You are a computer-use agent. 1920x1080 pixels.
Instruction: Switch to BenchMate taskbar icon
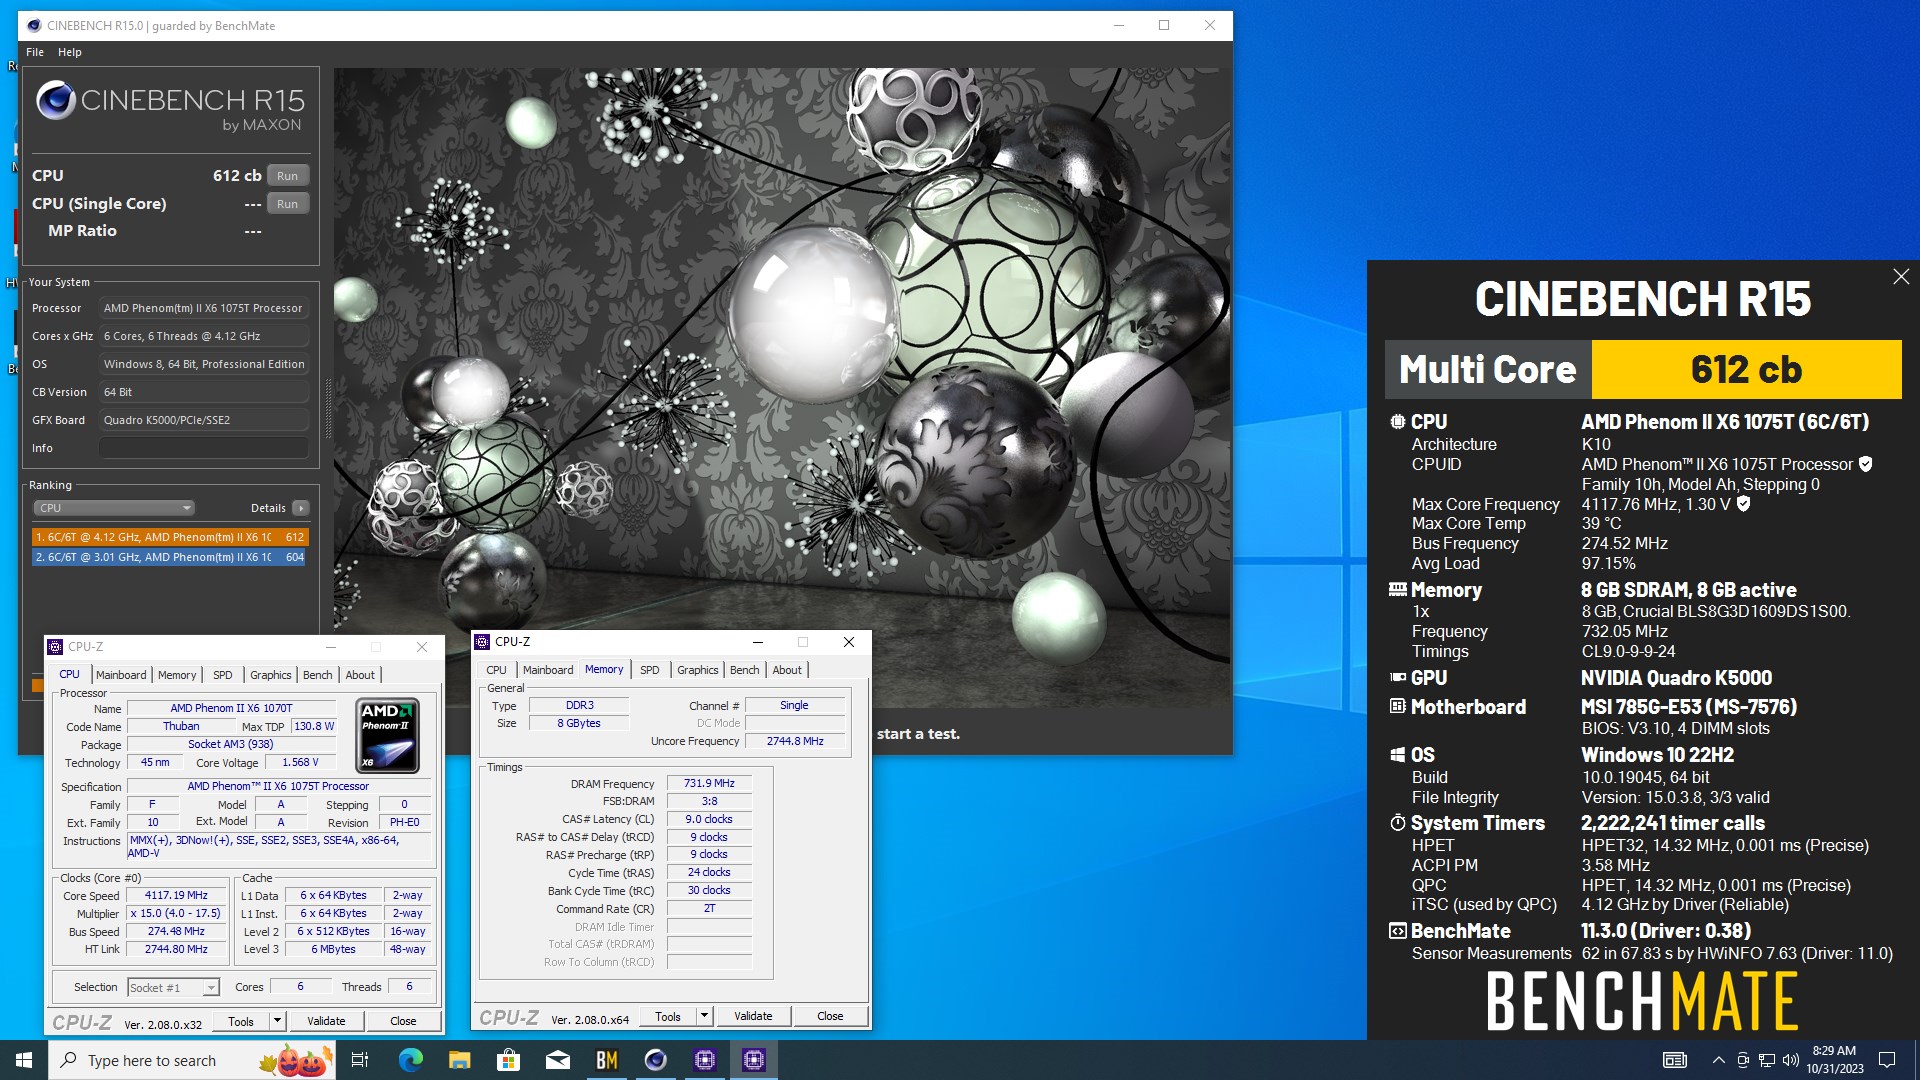click(x=606, y=1060)
